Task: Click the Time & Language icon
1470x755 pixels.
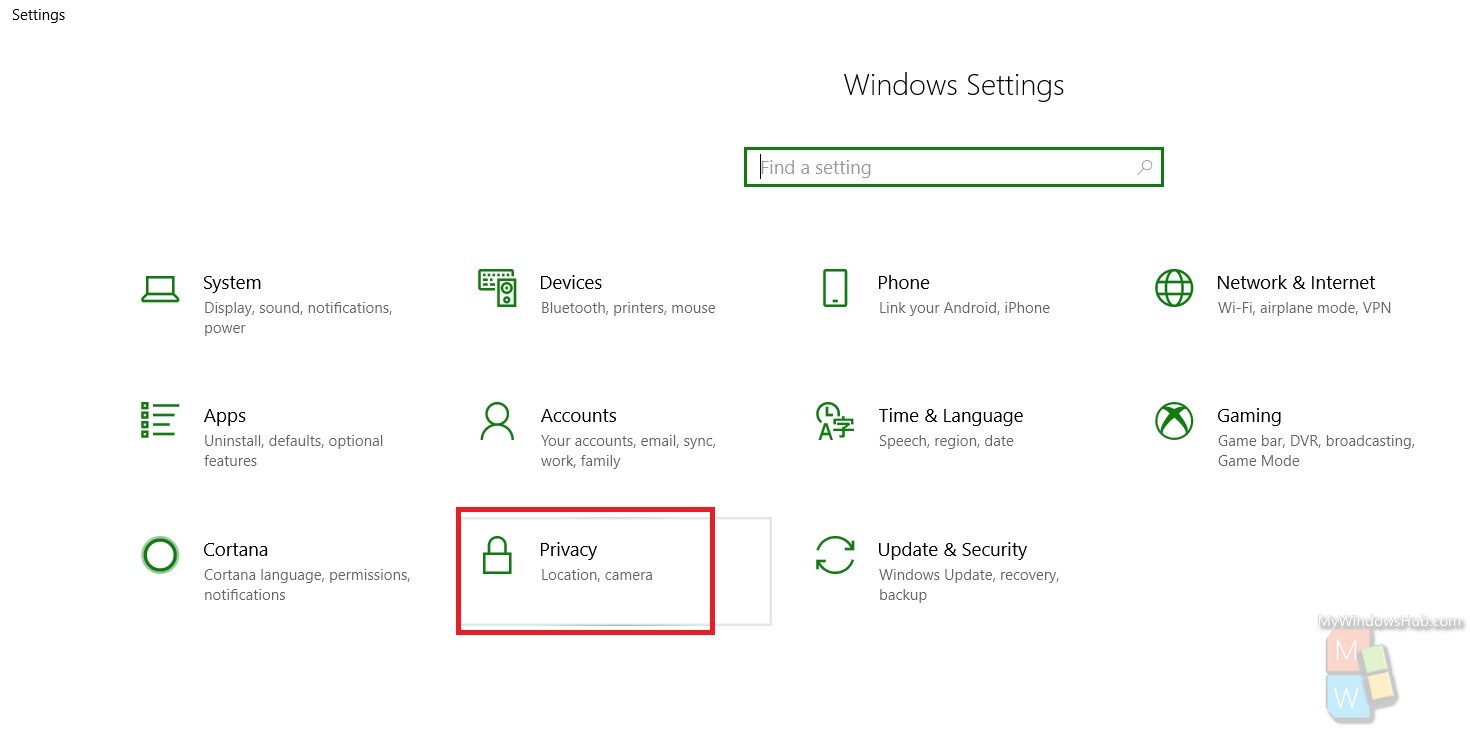Action: coord(835,421)
